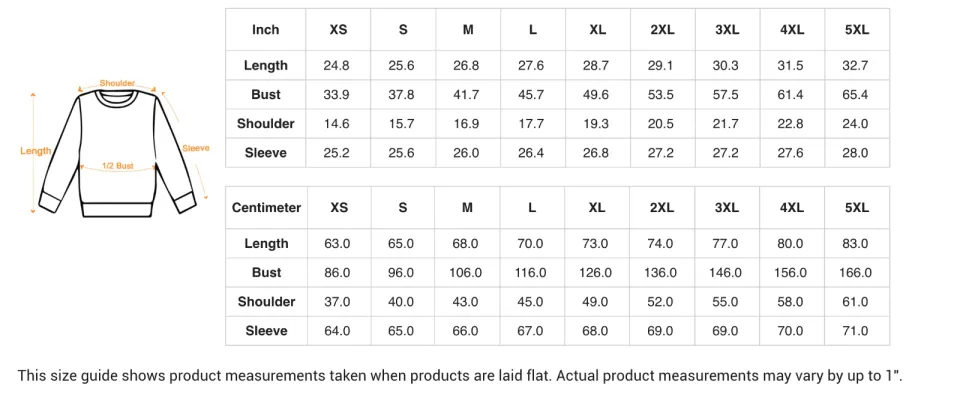Screen dimensions: 960x406
Task: Select the M column header in centimeter table
Action: [467, 208]
